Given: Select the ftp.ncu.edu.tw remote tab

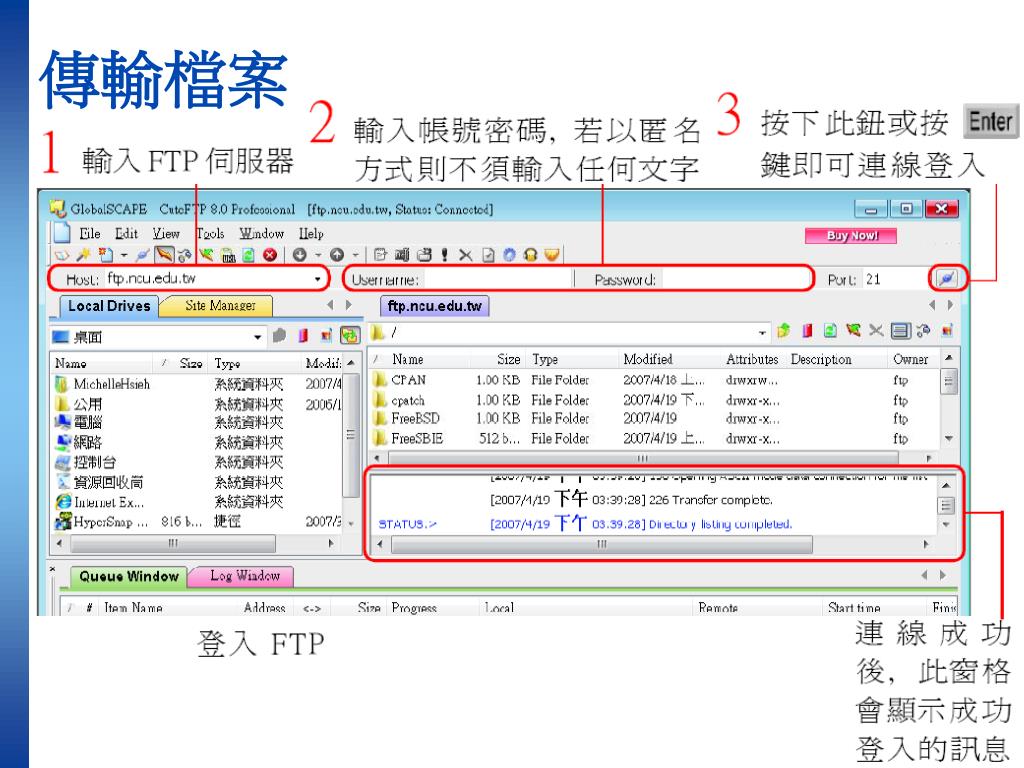Looking at the screenshot, I should (x=434, y=306).
